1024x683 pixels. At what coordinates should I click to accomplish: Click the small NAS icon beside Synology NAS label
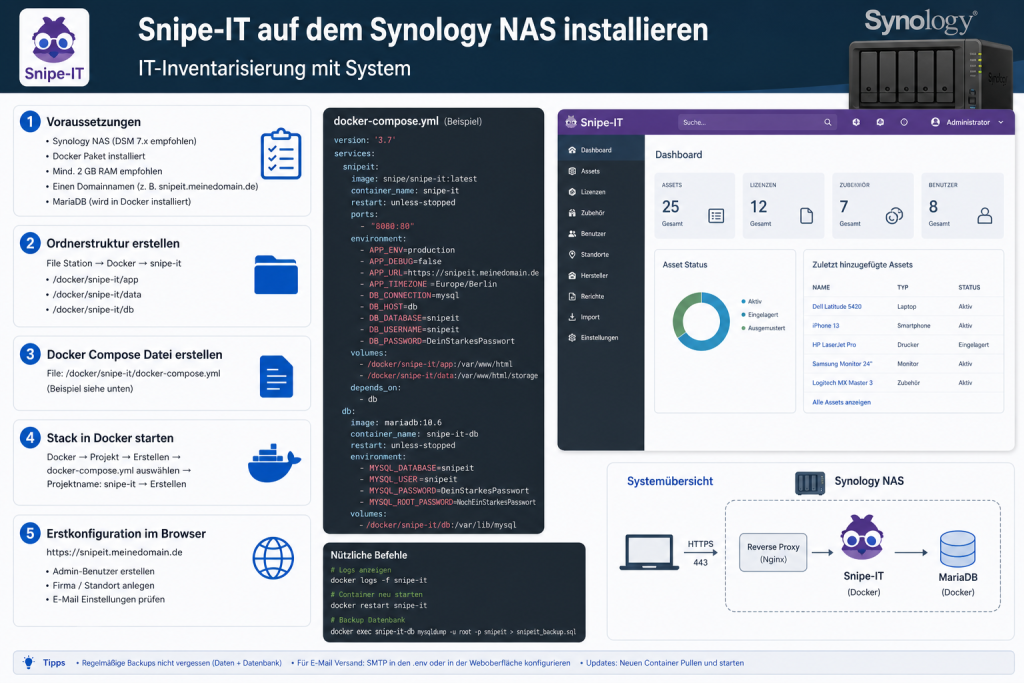coord(810,483)
